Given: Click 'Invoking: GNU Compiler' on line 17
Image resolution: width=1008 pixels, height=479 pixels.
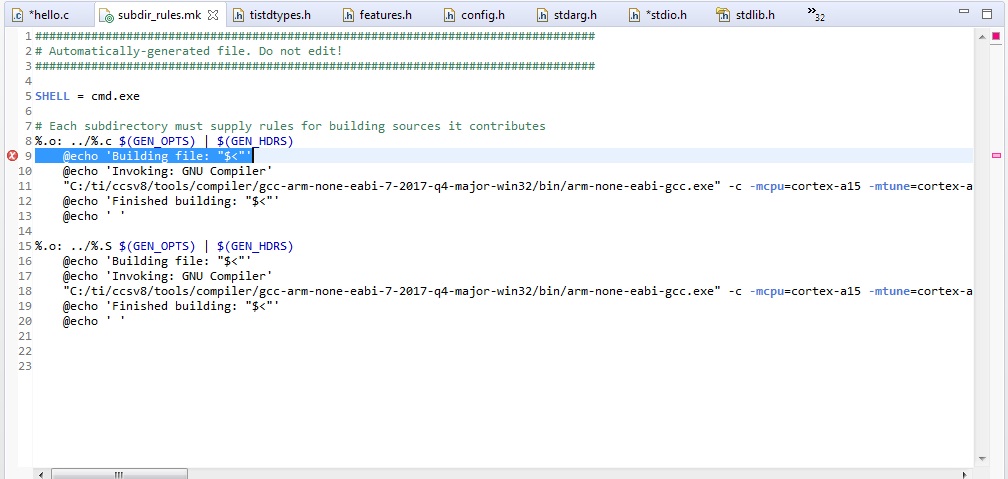Looking at the screenshot, I should 168,276.
